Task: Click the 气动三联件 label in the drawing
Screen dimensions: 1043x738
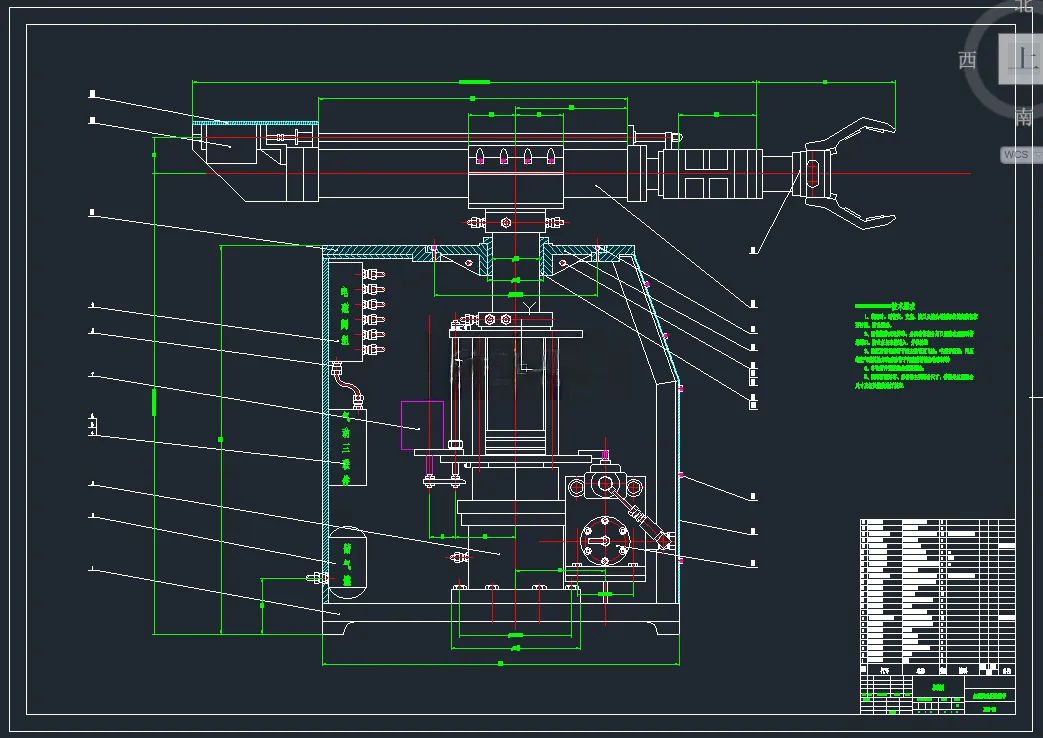Action: pos(346,449)
